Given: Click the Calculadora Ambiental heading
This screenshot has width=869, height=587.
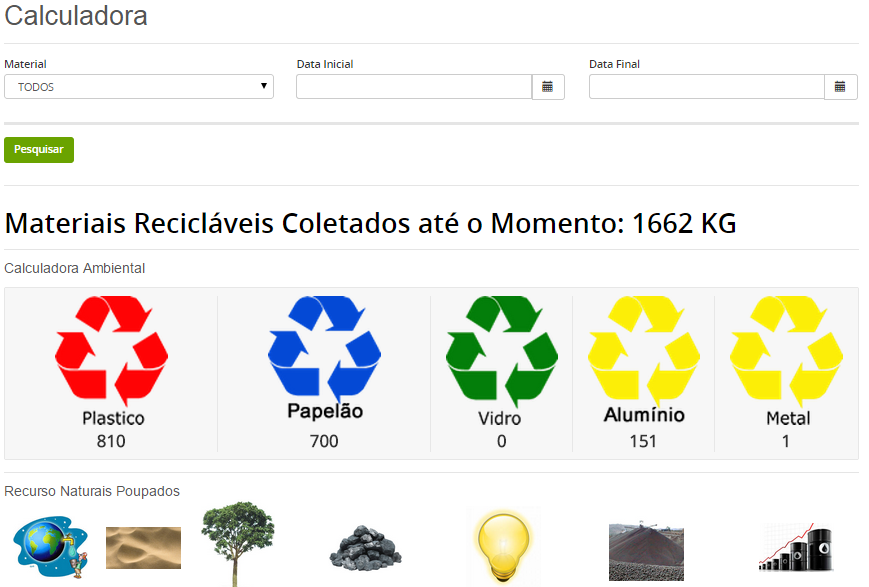Looking at the screenshot, I should coord(74,268).
